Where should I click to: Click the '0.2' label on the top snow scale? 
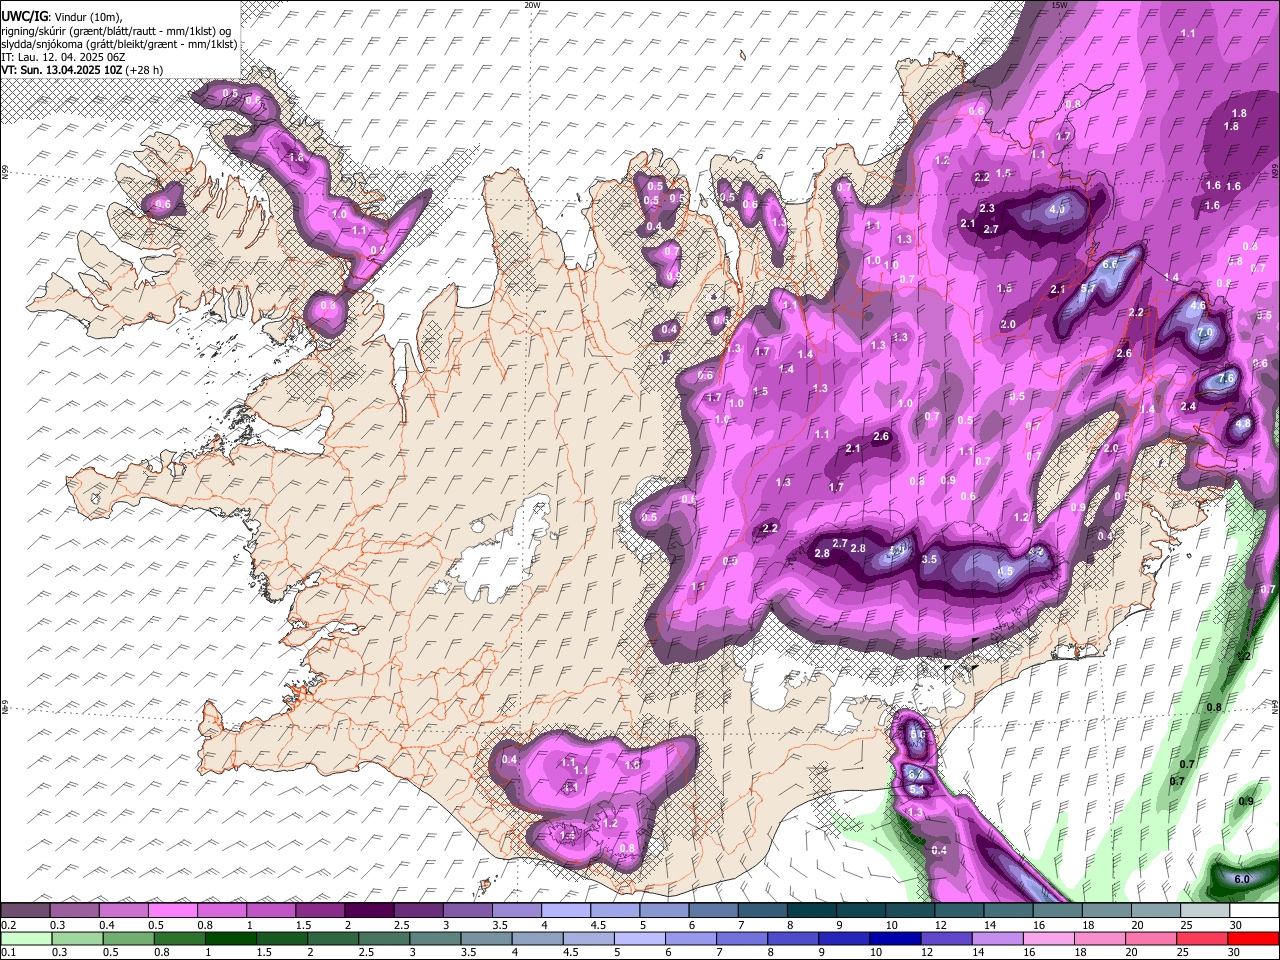tap(8, 925)
